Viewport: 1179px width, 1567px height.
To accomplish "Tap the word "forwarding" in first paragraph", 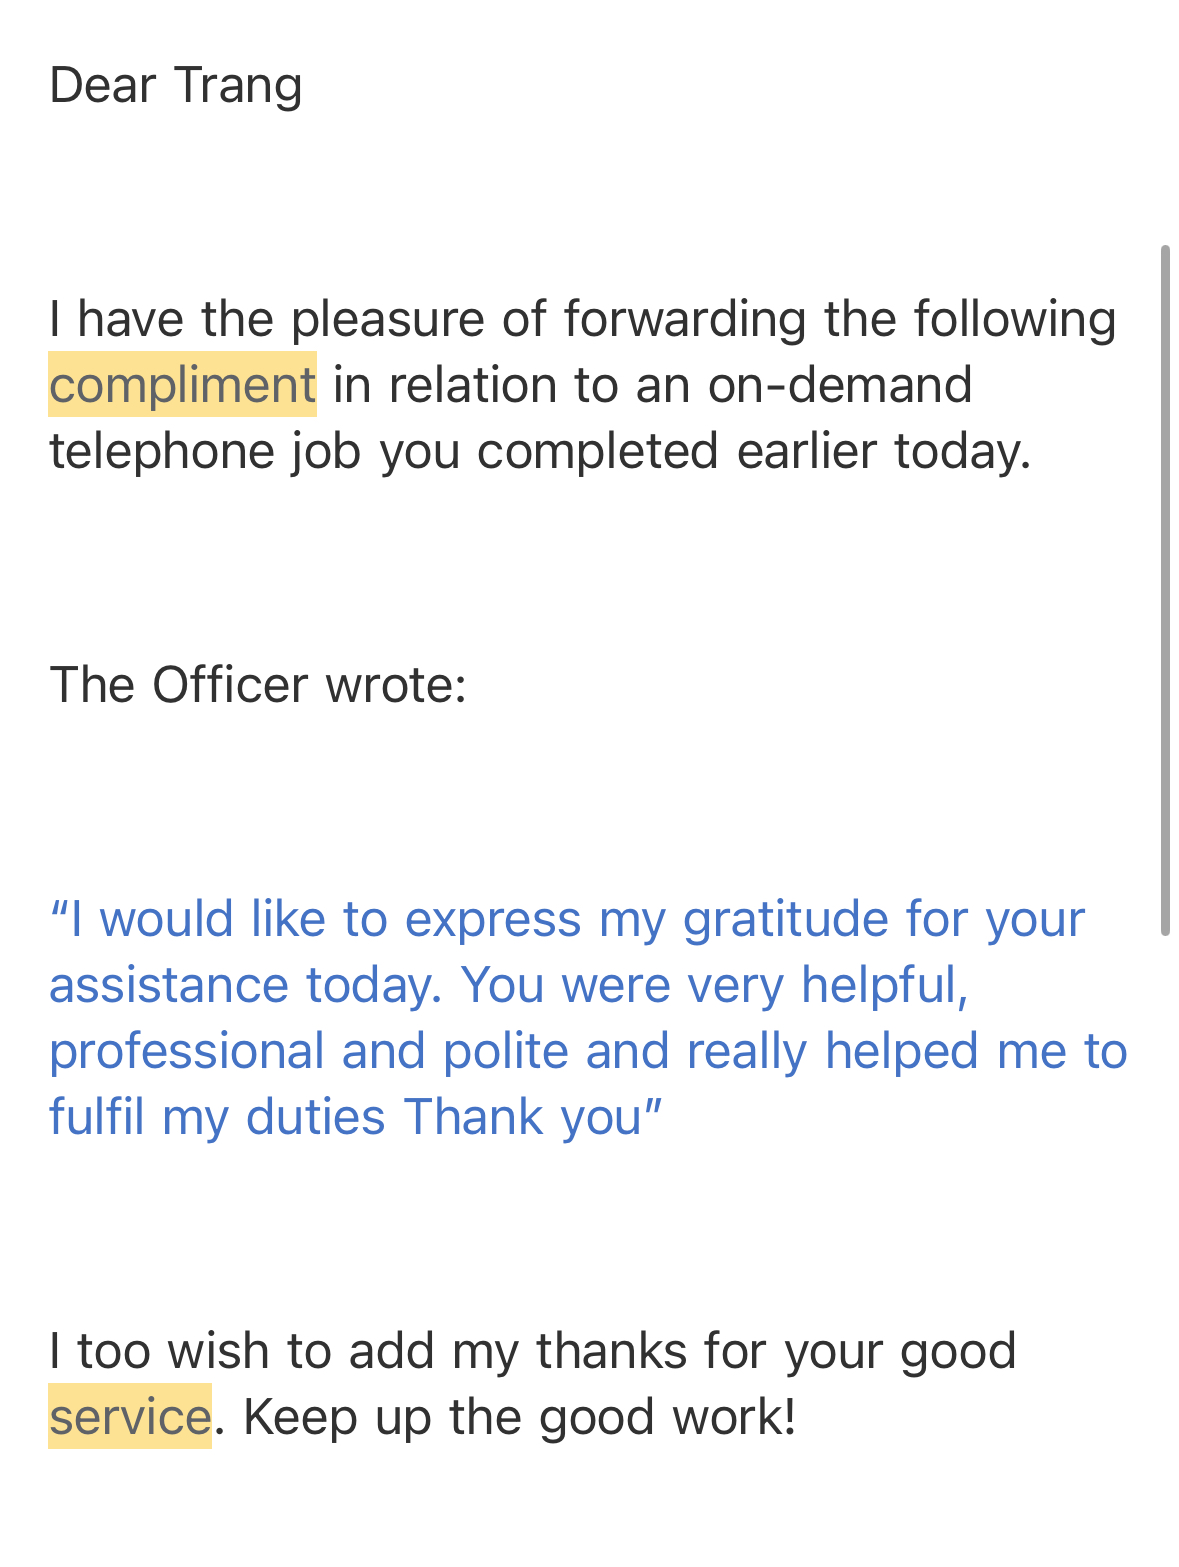I will [x=685, y=320].
